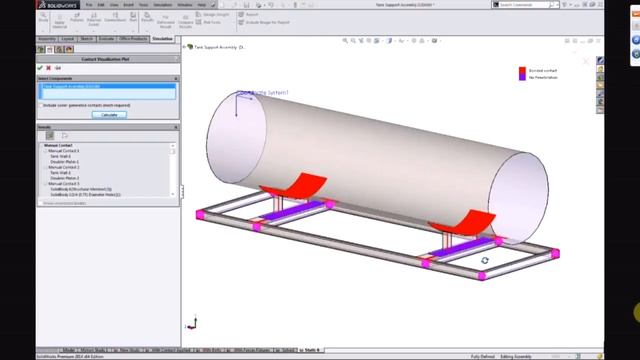Click Deformed Result ribbon button

tap(166, 22)
